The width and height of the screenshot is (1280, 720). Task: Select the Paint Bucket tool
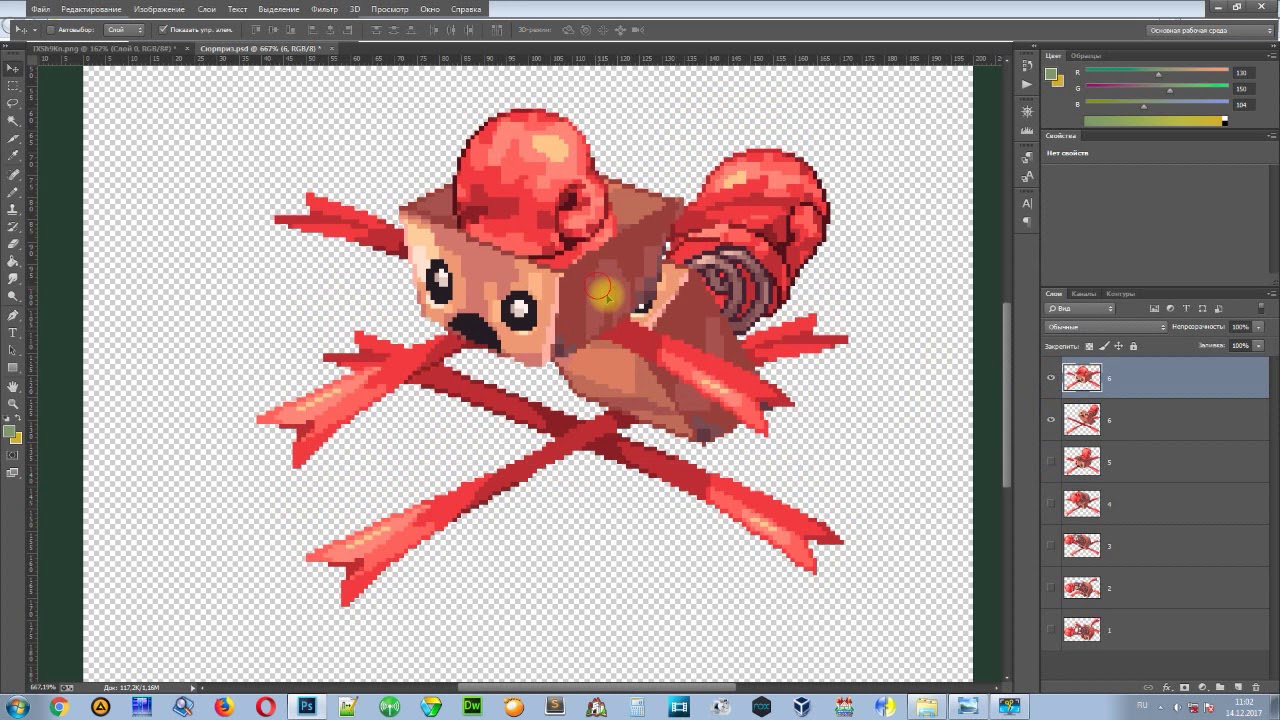pos(13,261)
